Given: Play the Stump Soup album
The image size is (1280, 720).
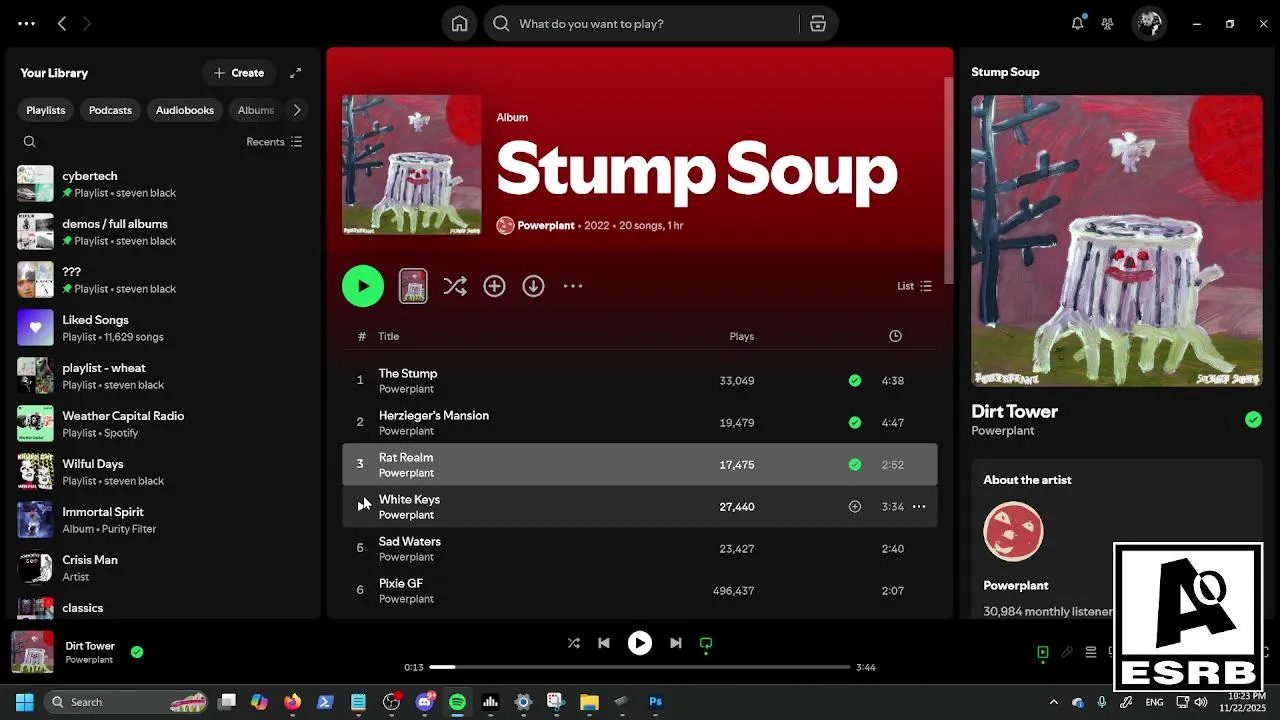Looking at the screenshot, I should [363, 286].
